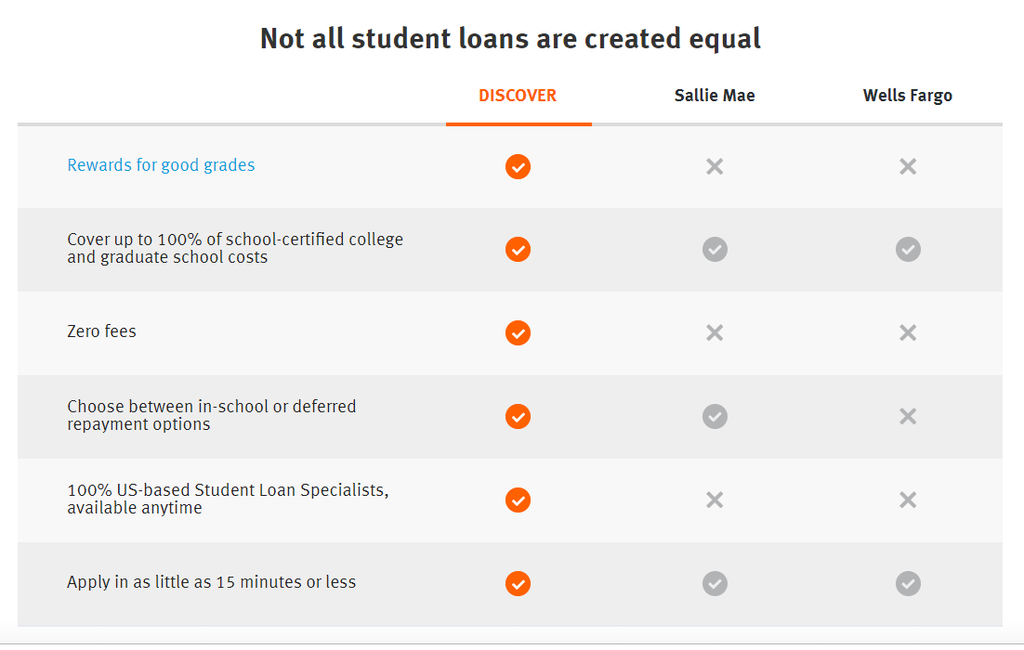Click the X under Wells Fargo for US-based Specialists
This screenshot has width=1024, height=650.
[x=907, y=499]
